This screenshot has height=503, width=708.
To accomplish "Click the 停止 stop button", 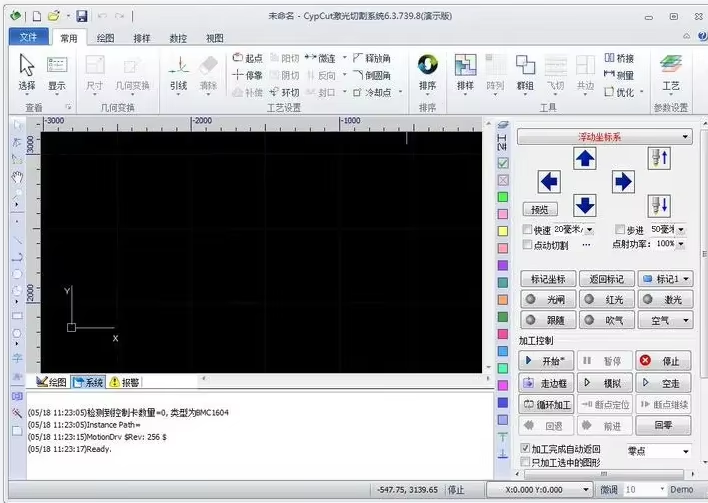I will pos(664,361).
